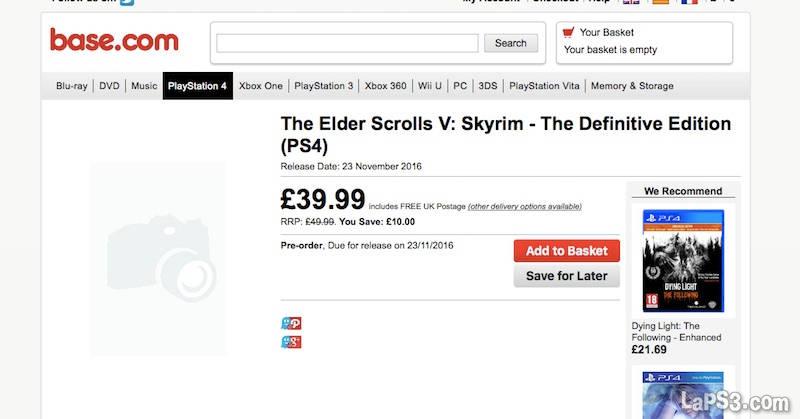Share product on Pinterest
The width and height of the screenshot is (800, 419).
point(291,323)
